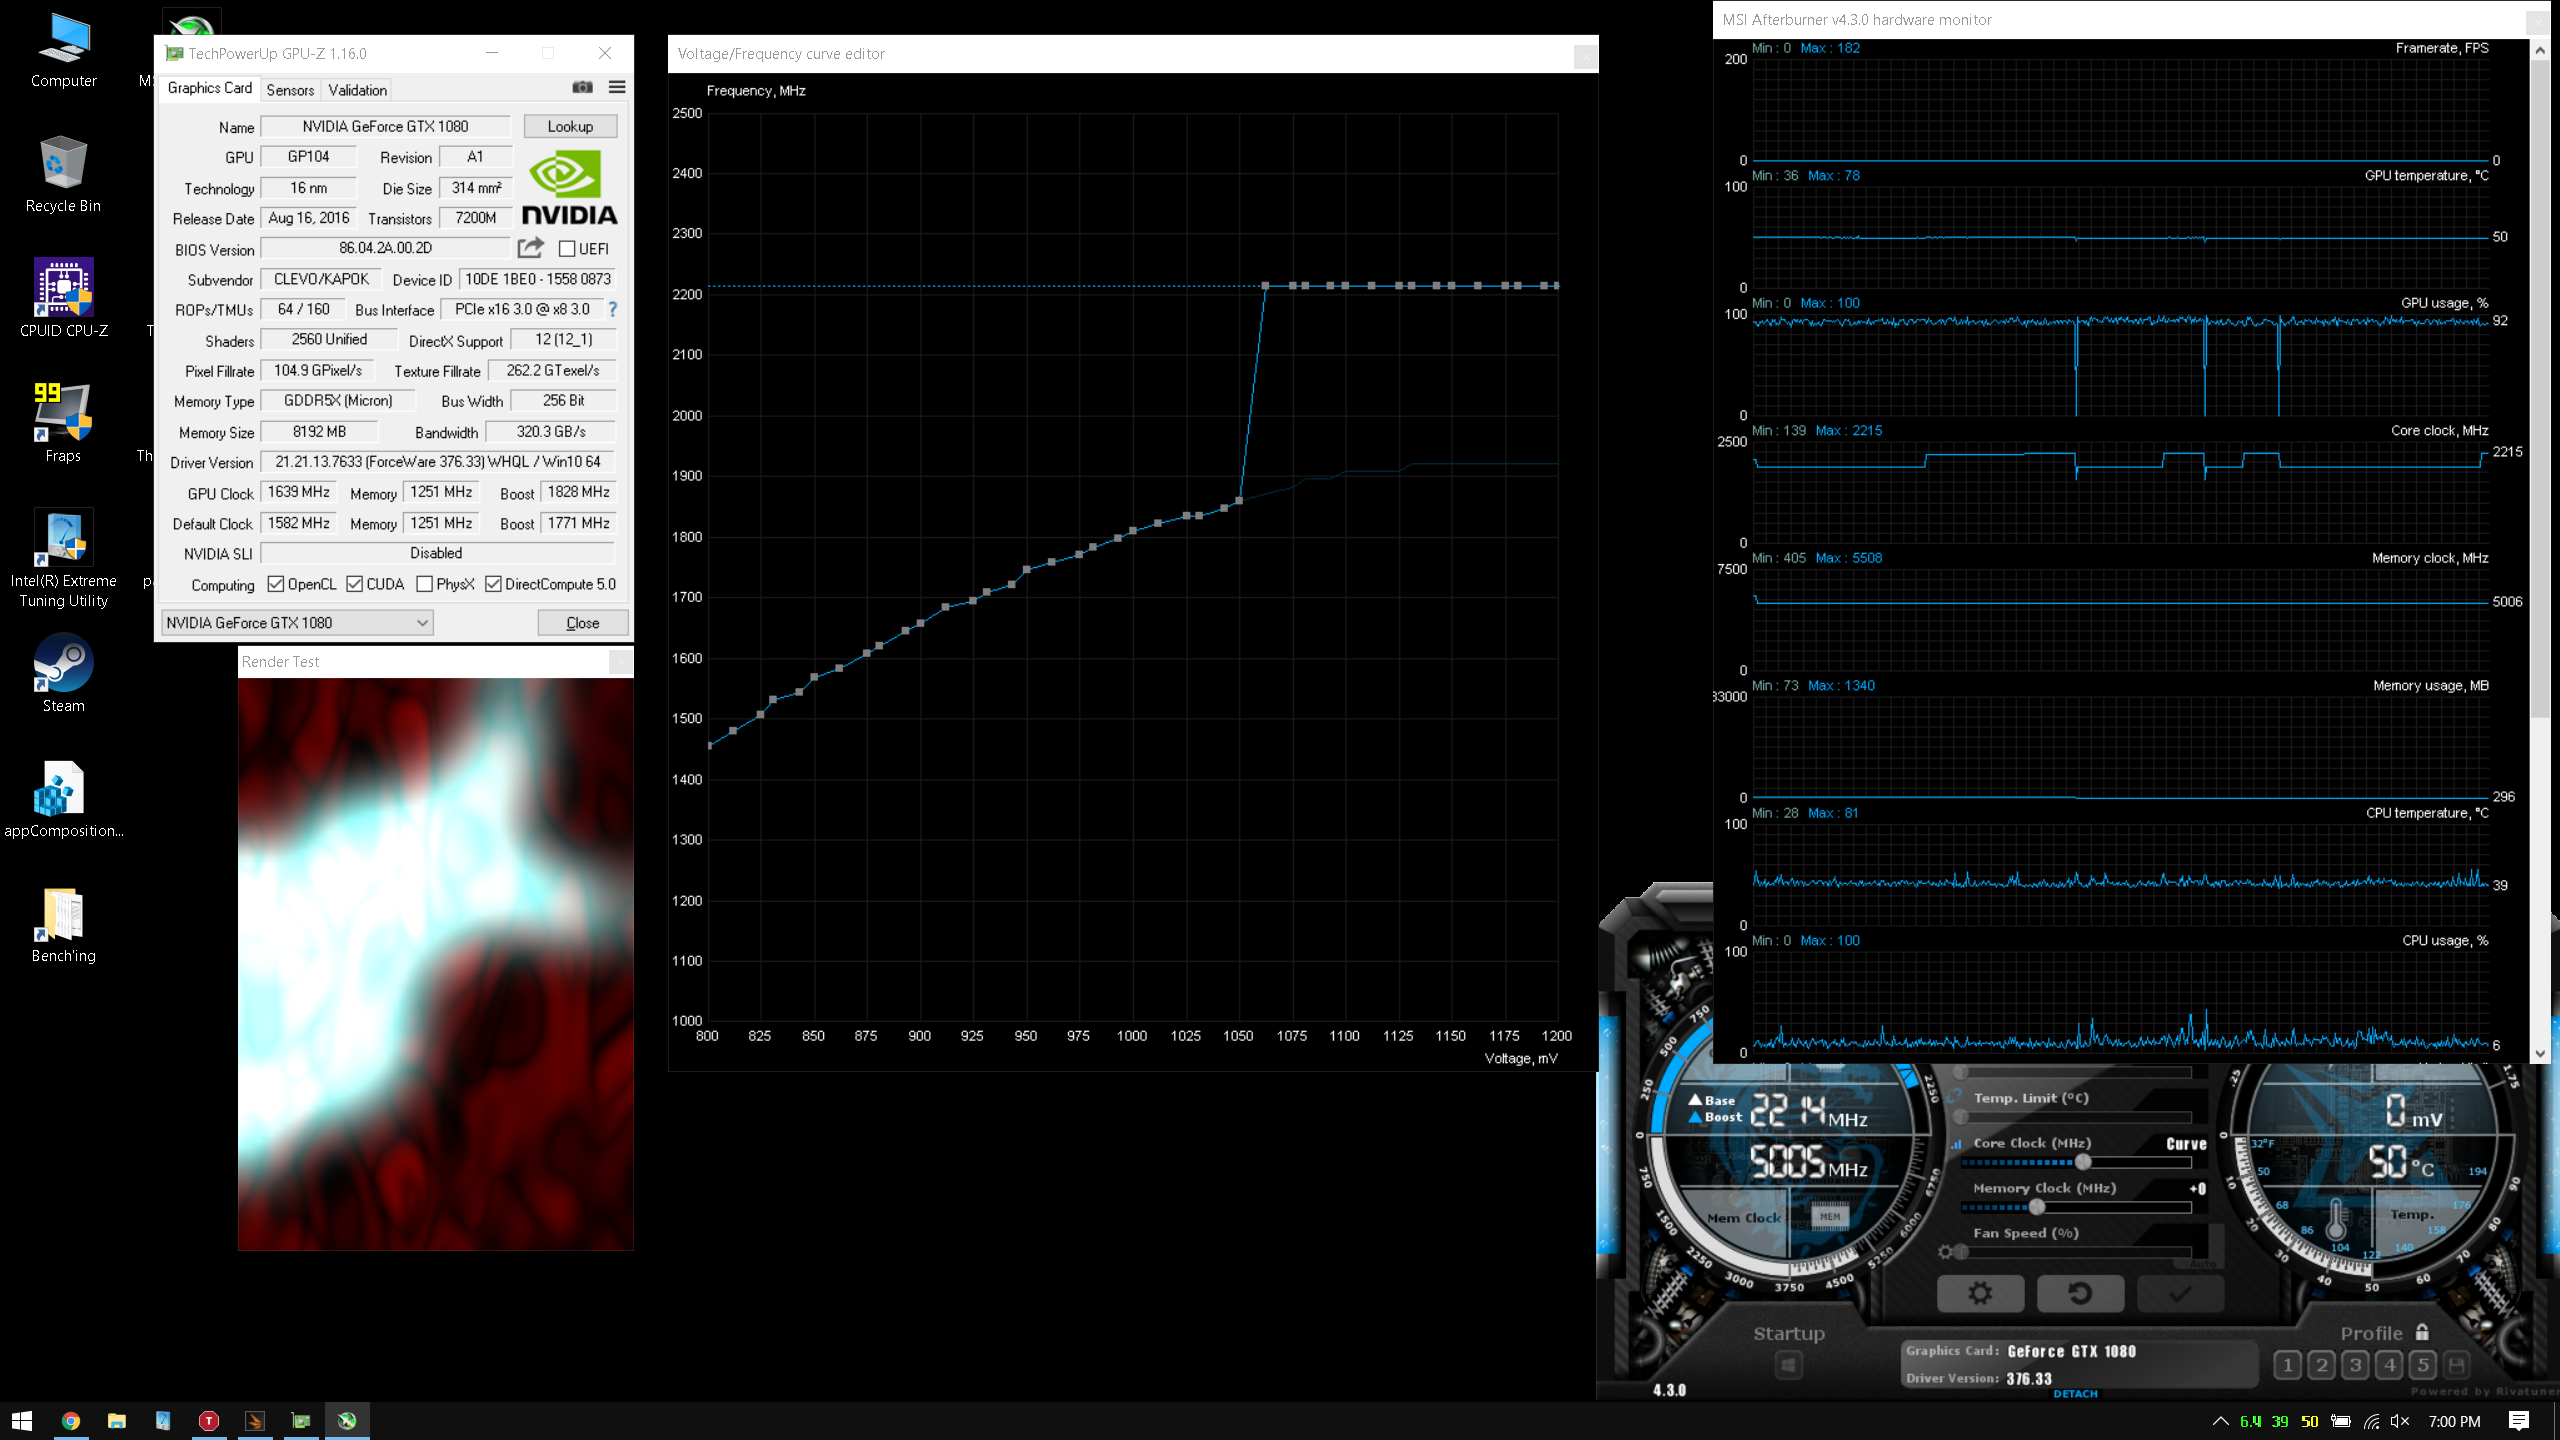Select Afterburner profile slot 1
The height and width of the screenshot is (1440, 2560).
(2287, 1365)
